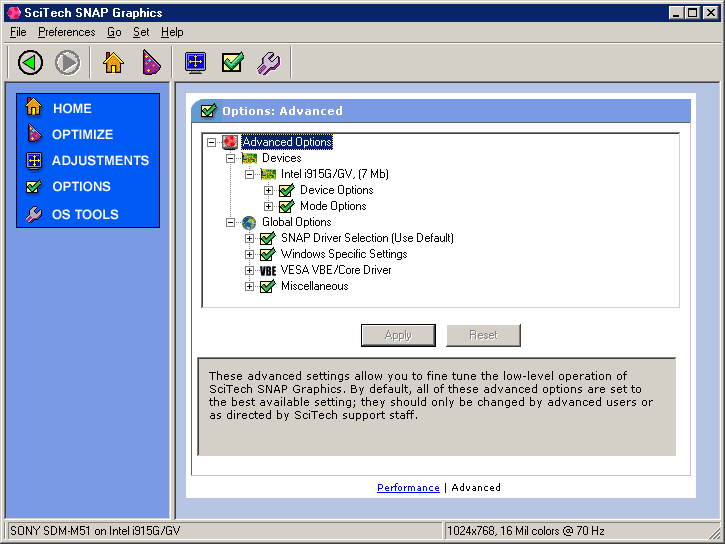Expand SNAP Driver Selection node
The height and width of the screenshot is (544, 725).
tap(249, 238)
